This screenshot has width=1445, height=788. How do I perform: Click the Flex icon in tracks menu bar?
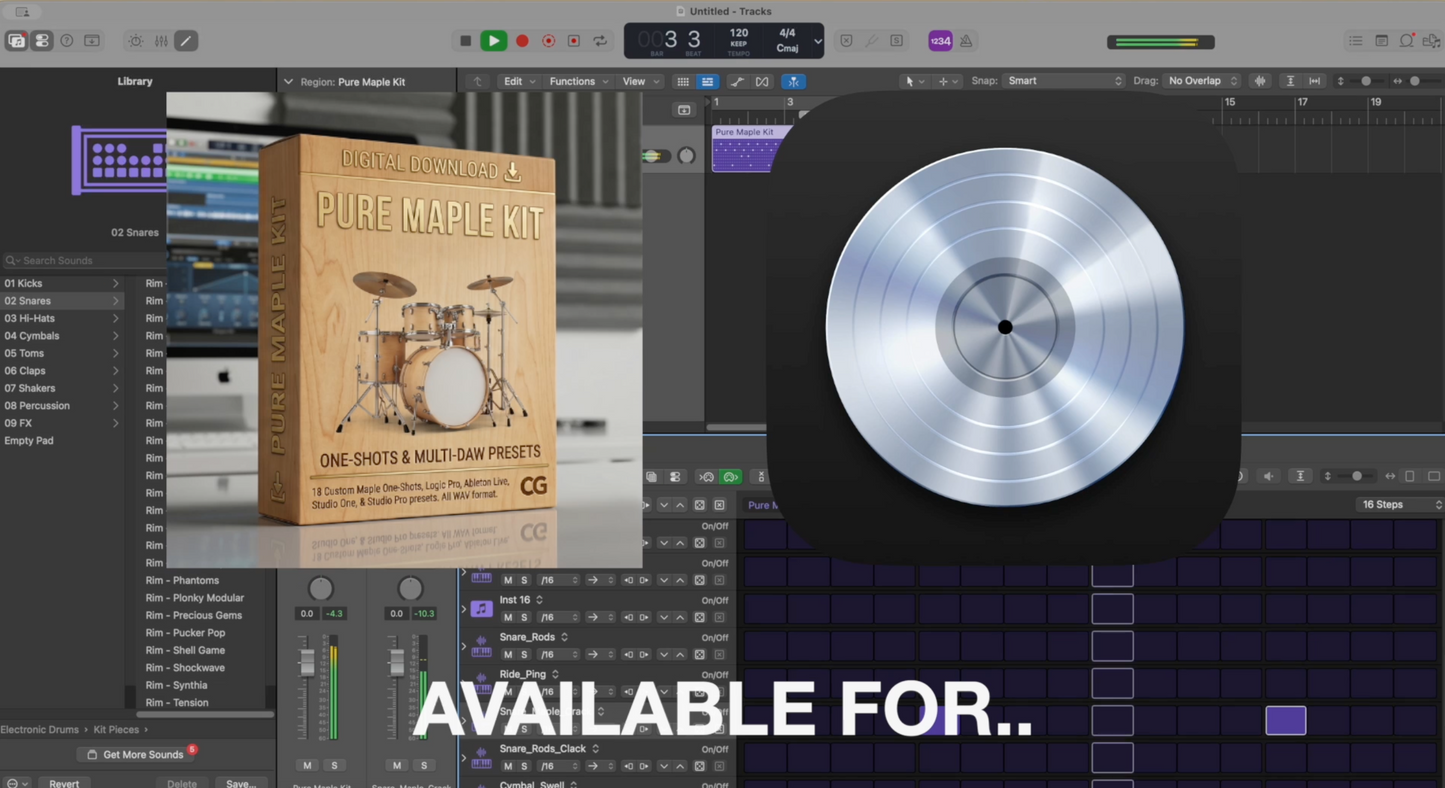[x=762, y=81]
